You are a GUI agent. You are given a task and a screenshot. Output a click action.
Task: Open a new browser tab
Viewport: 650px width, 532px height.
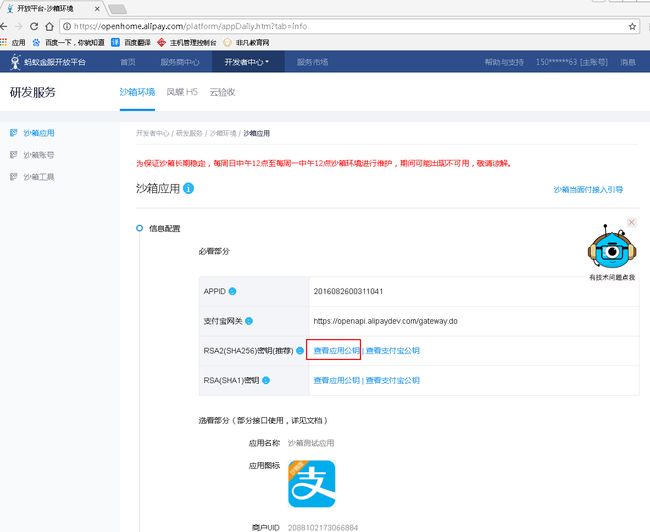click(x=117, y=9)
